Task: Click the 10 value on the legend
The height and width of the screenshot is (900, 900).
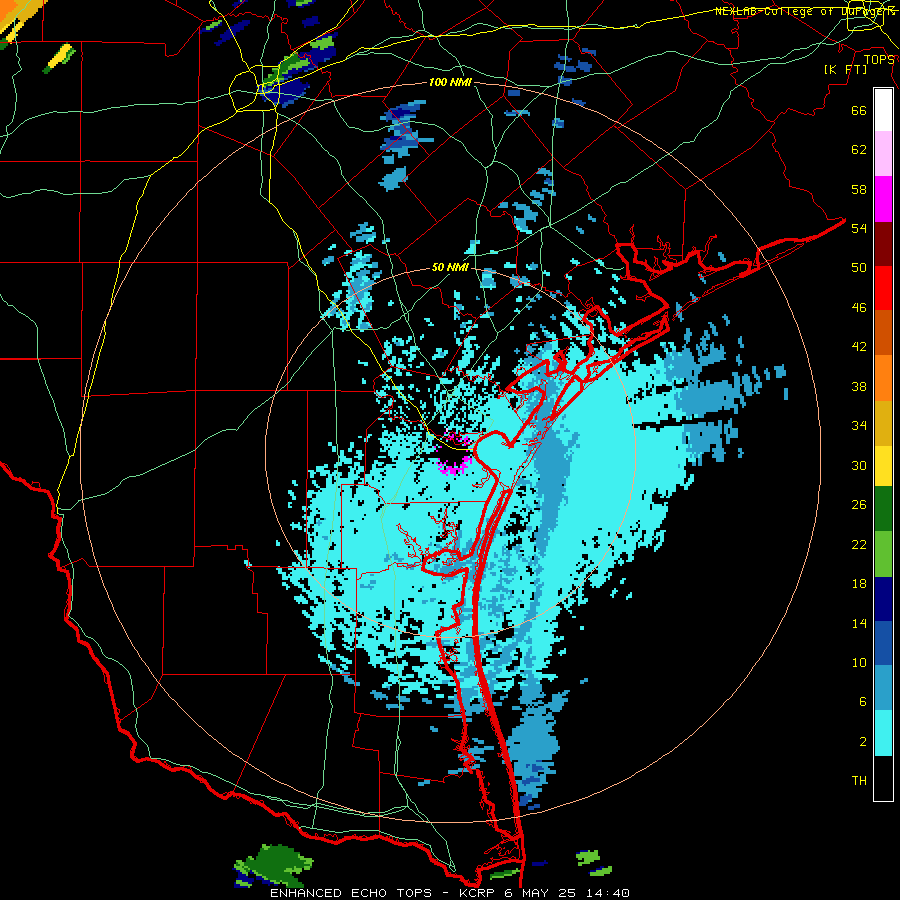Action: [859, 663]
